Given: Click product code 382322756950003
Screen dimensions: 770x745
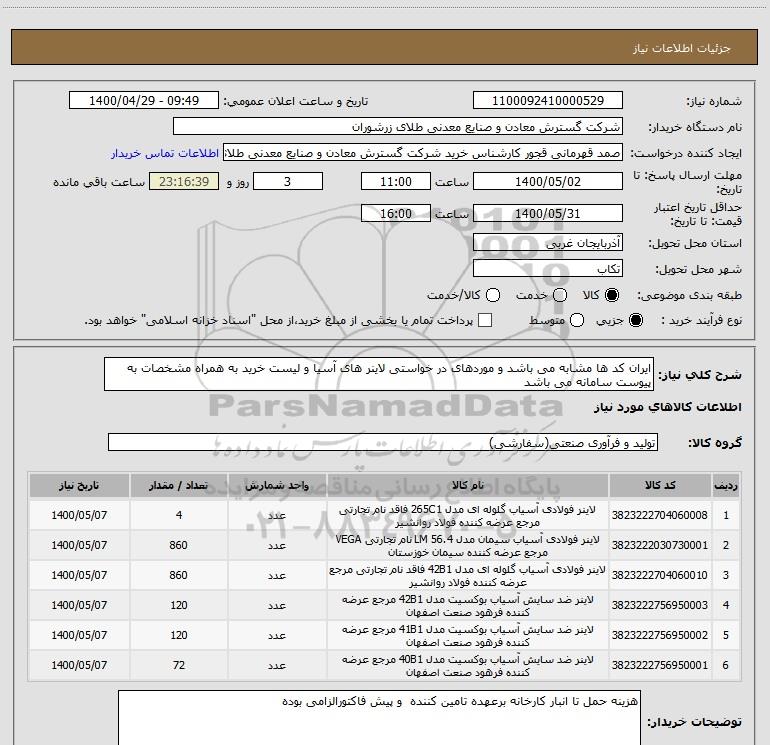Looking at the screenshot, I should click(660, 605).
